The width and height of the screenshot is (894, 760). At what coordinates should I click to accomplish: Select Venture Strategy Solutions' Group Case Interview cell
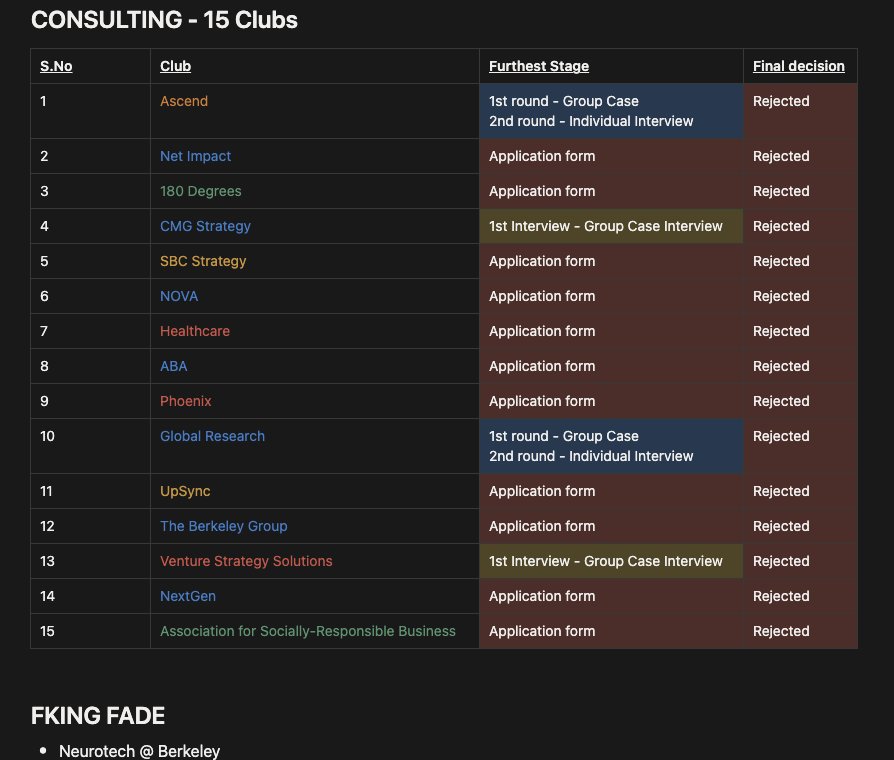click(611, 561)
